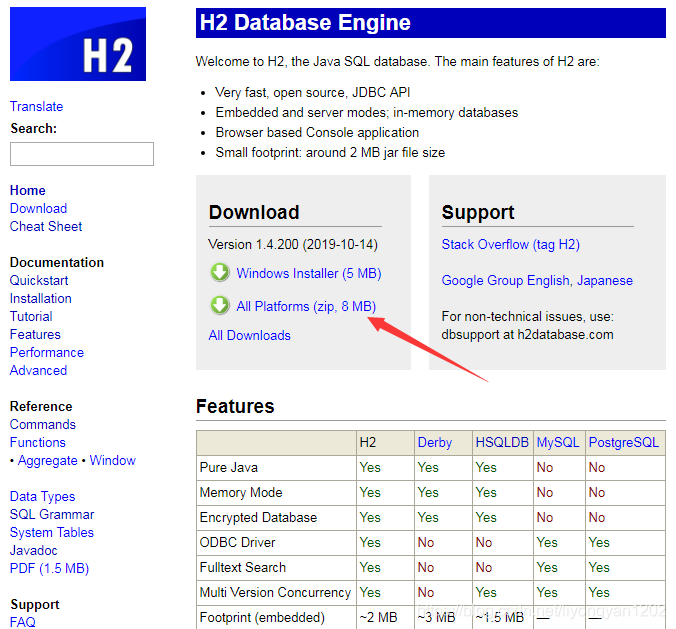This screenshot has width=676, height=629.
Task: Click the green download icon beside All Platforms
Action: 220,305
